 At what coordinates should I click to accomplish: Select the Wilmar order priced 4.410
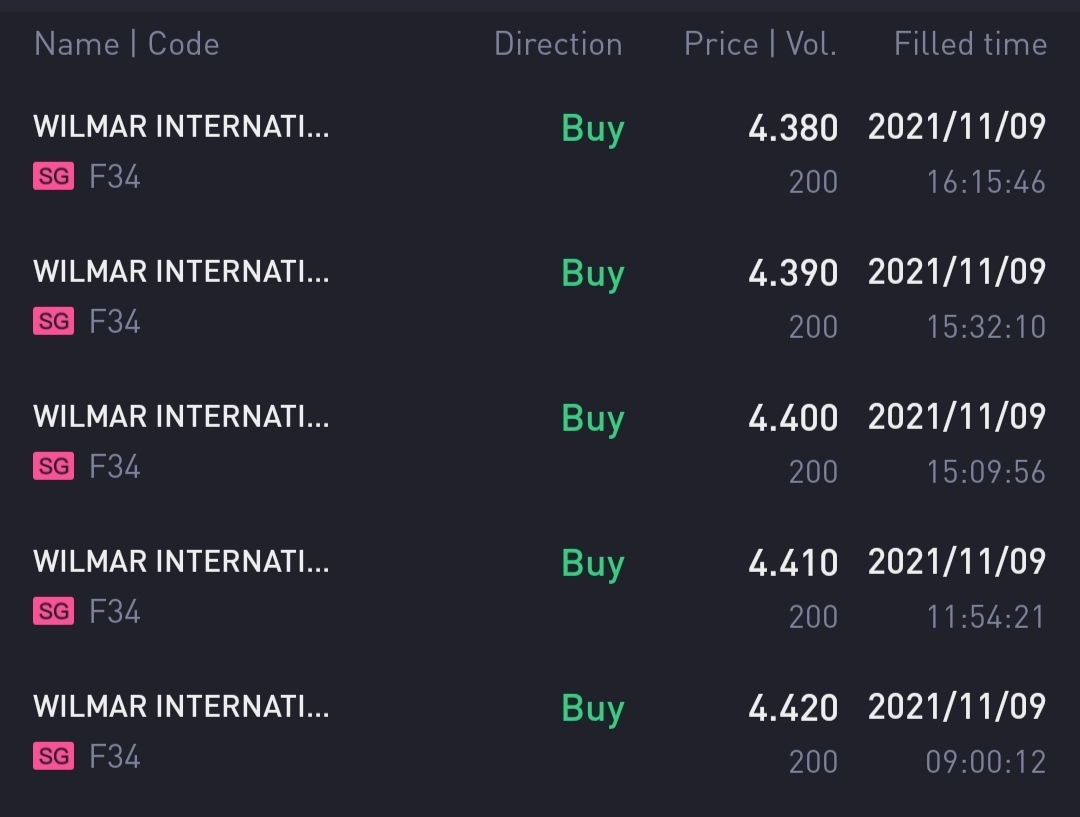click(181, 562)
